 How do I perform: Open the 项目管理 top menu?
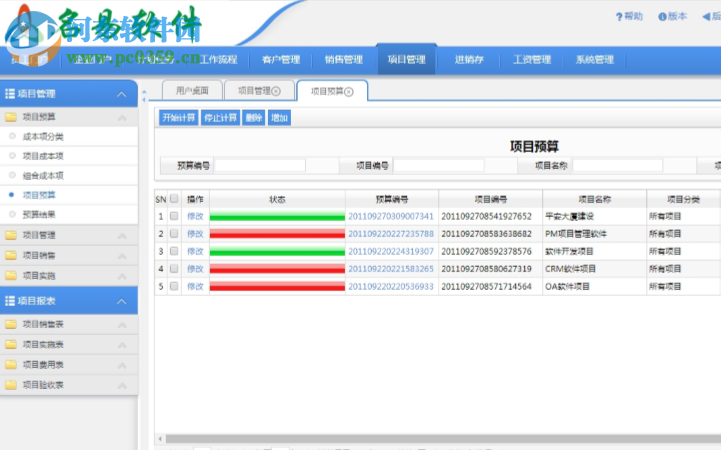[x=406, y=60]
